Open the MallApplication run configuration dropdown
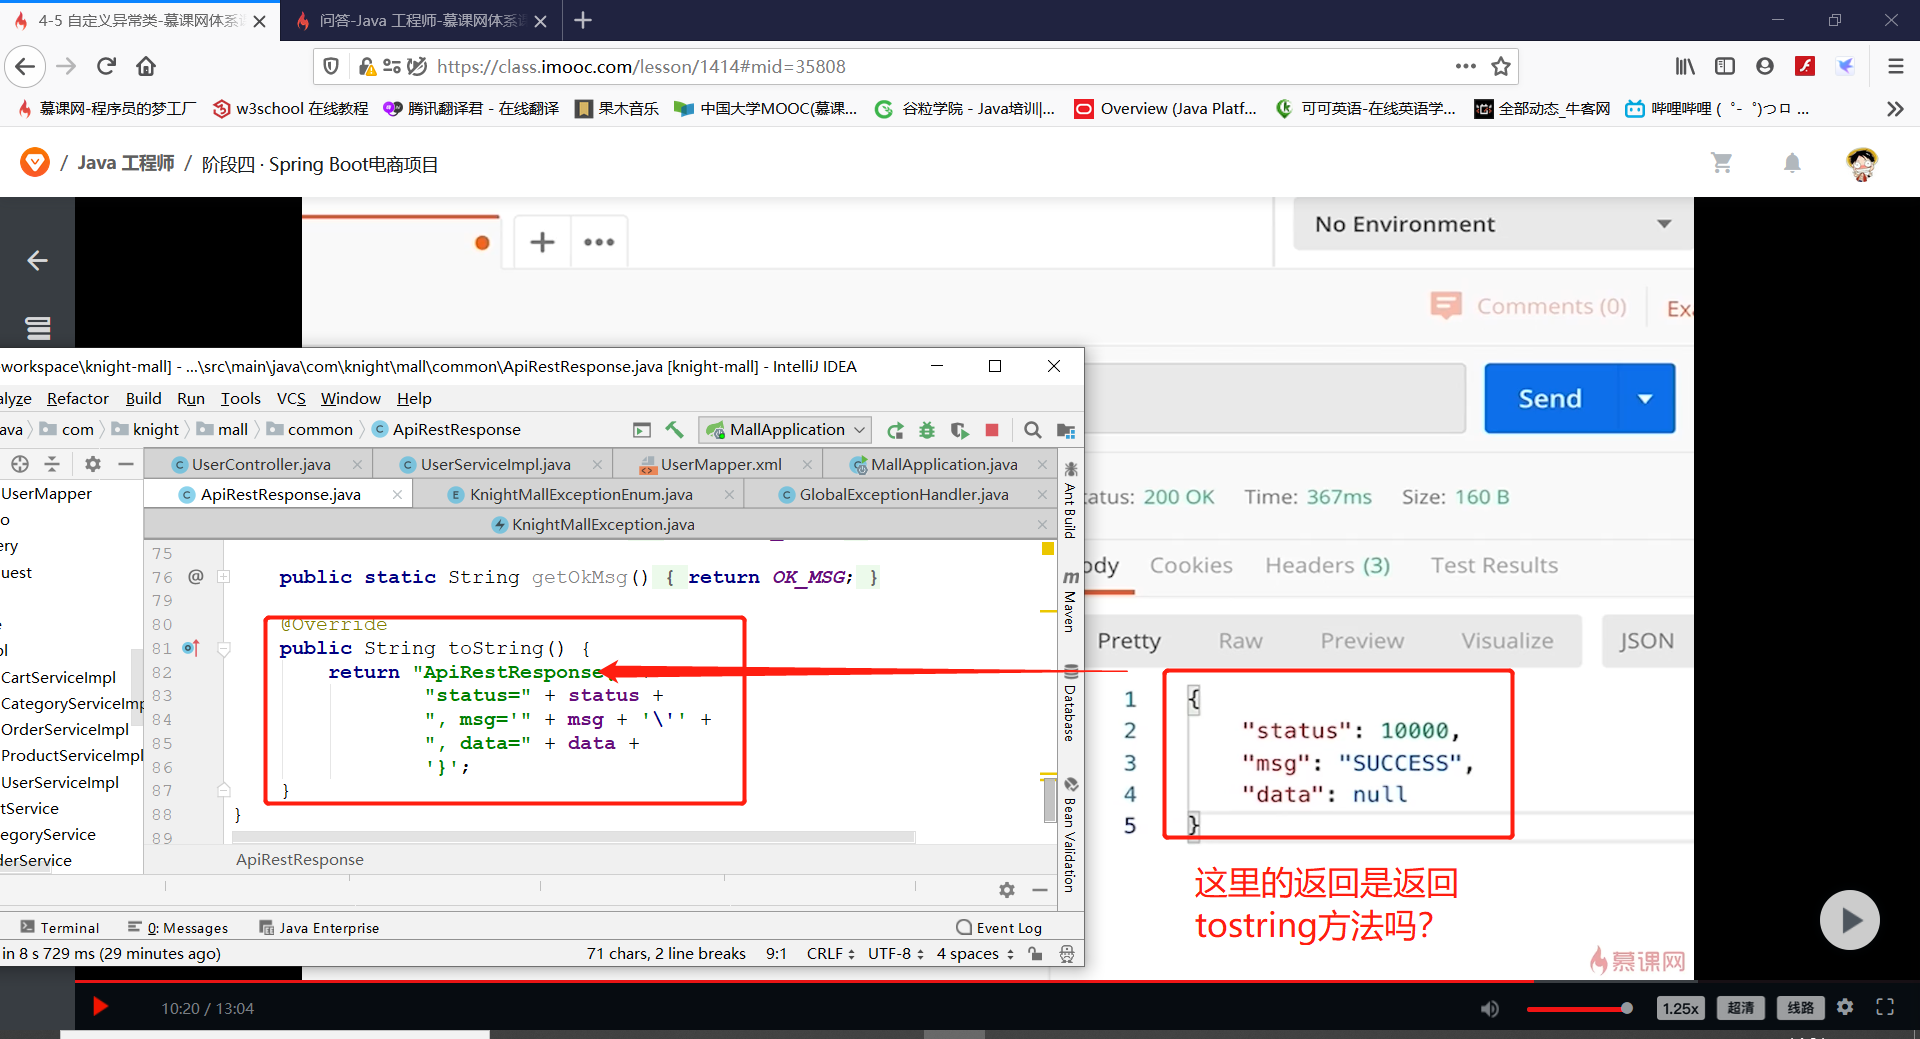1920x1039 pixels. (785, 430)
